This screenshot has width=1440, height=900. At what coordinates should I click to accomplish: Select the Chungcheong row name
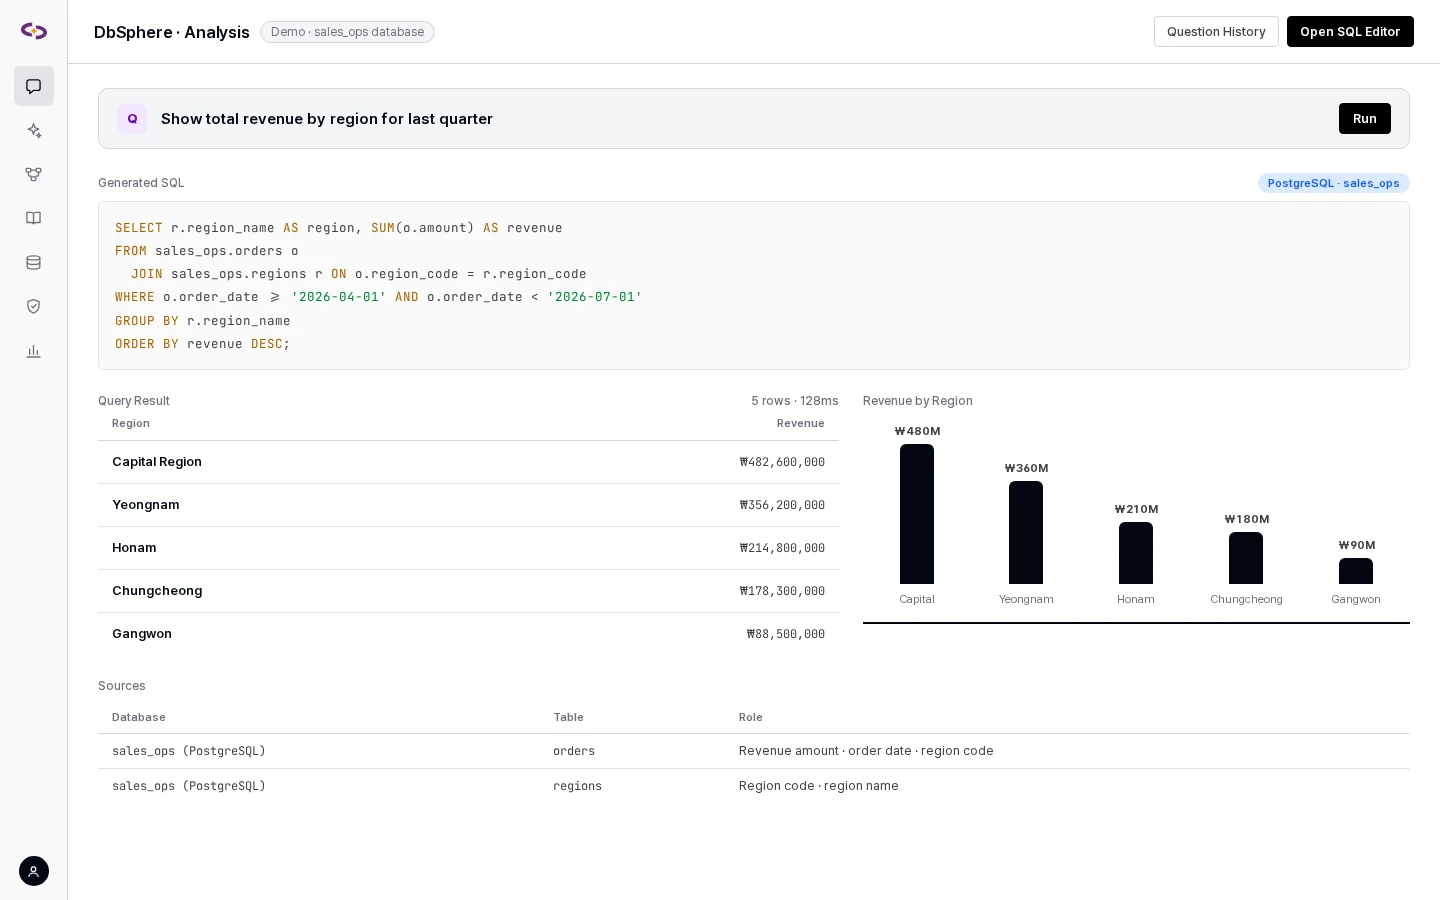(x=157, y=591)
